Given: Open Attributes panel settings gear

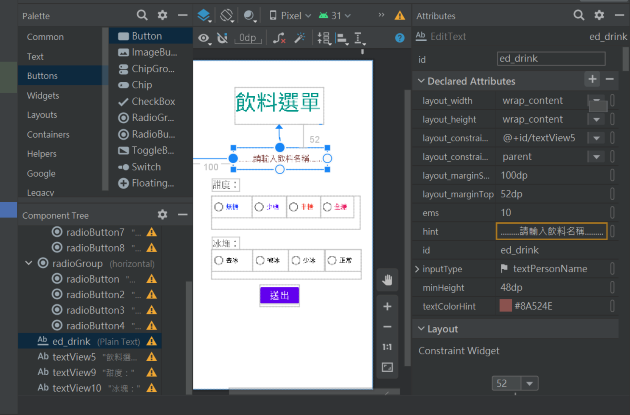Looking at the screenshot, I should pyautogui.click(x=599, y=15).
